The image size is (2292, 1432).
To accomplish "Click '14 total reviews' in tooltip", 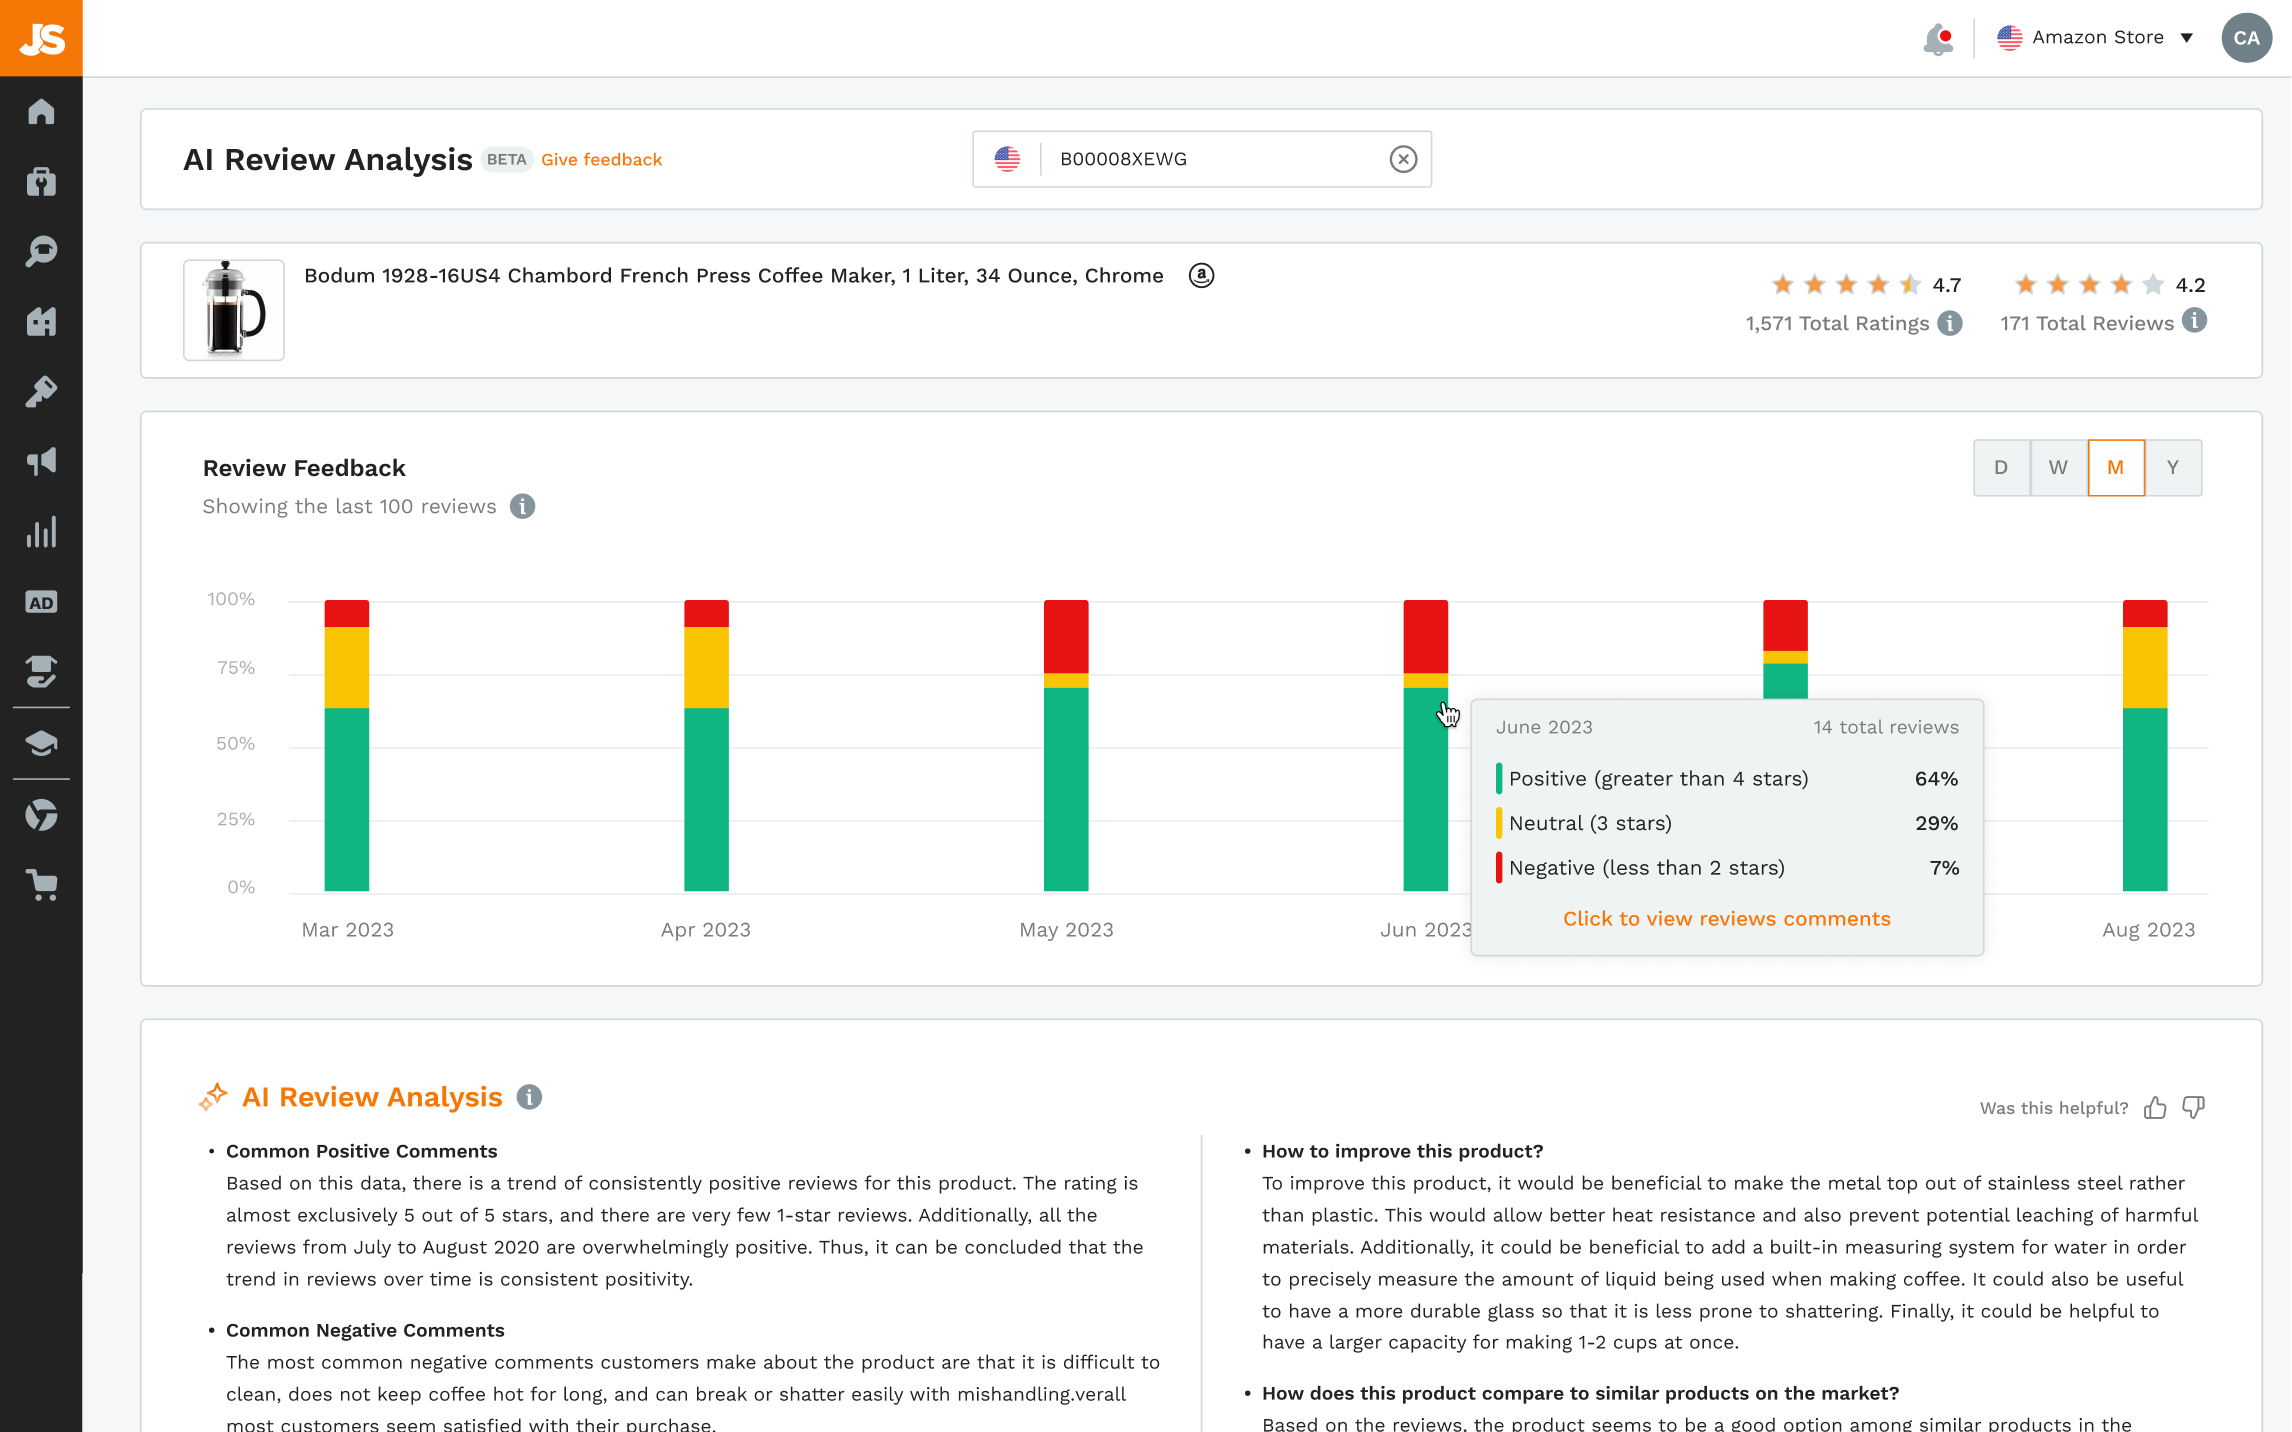I will tap(1886, 727).
